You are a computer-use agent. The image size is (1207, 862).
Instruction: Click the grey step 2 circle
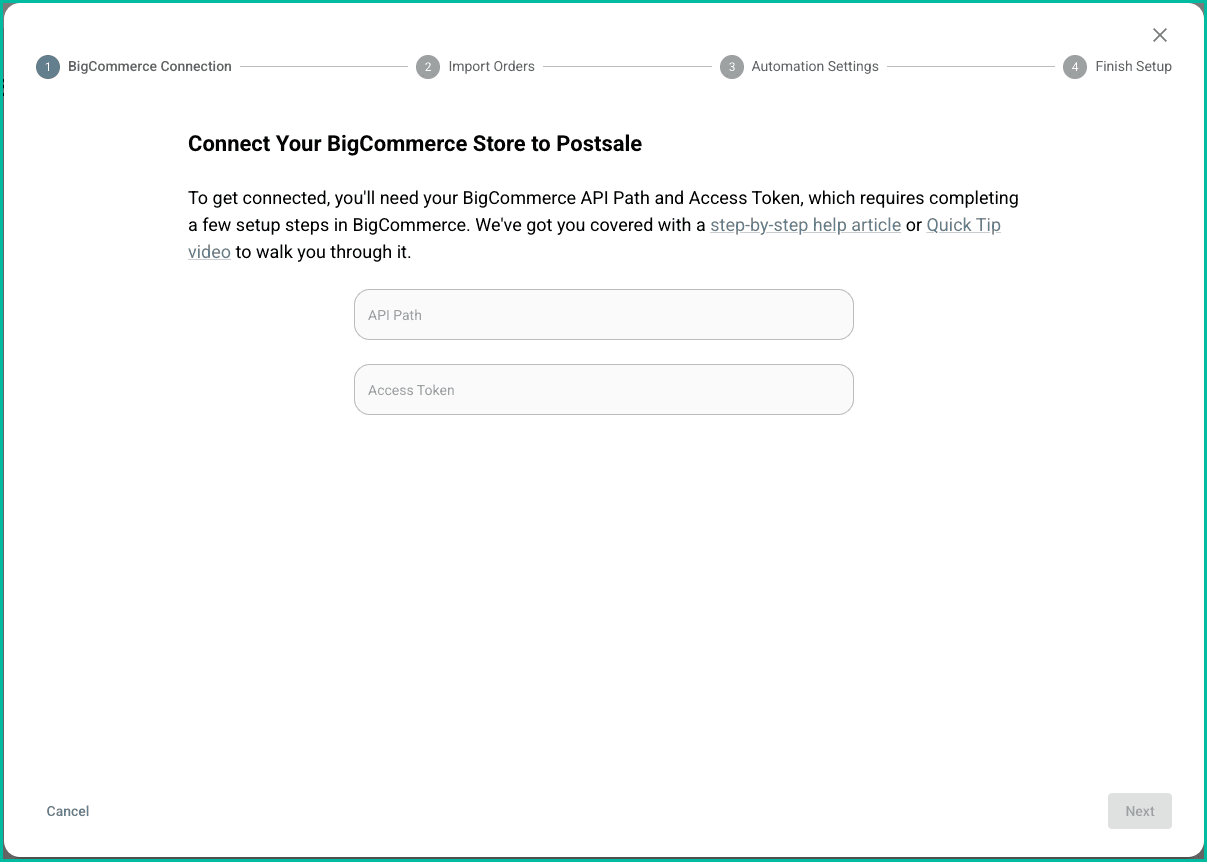pos(428,66)
